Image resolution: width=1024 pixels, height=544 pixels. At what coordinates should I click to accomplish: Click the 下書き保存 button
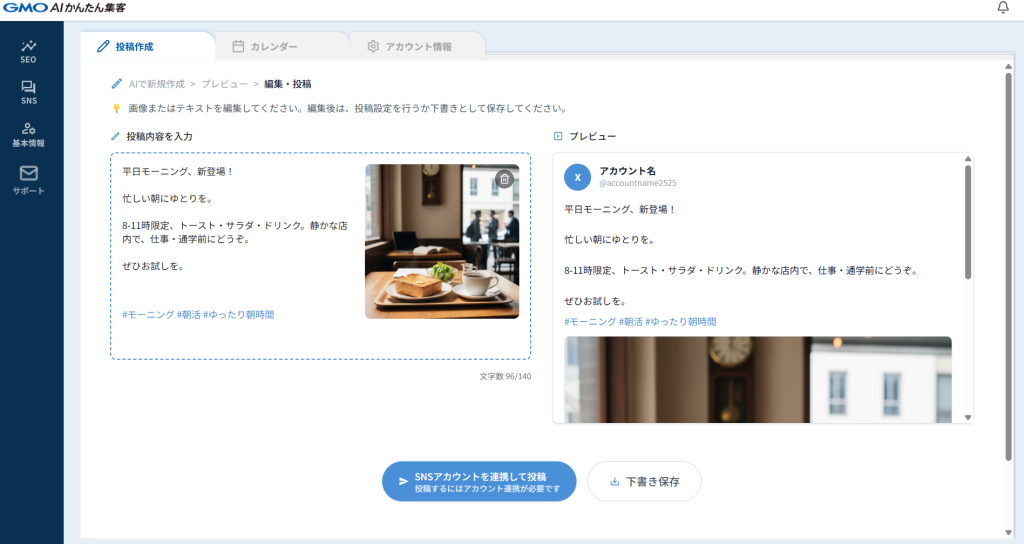tap(644, 481)
